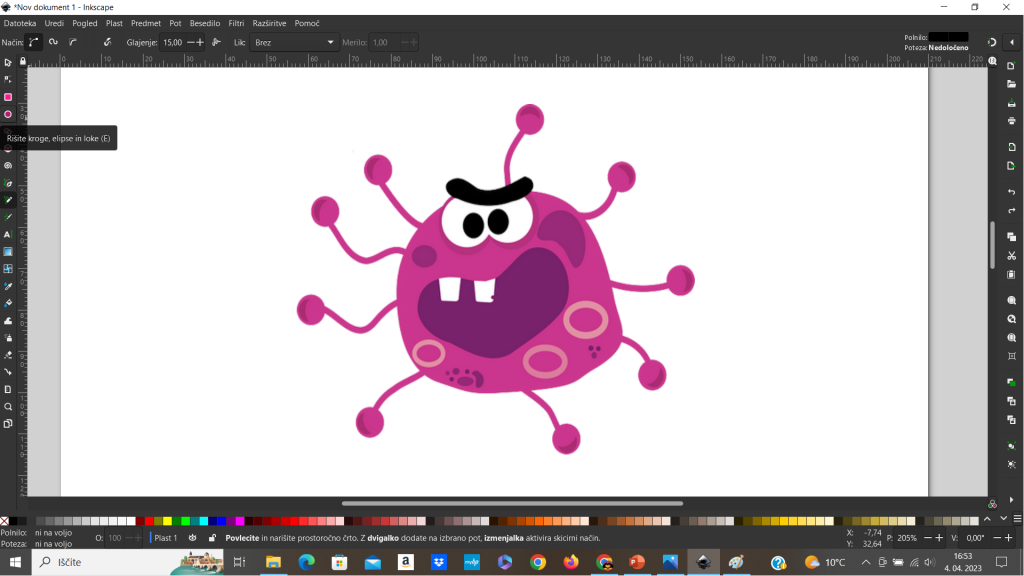Viewport: 1024px width, 576px height.
Task: Increase Glajenje smoothing with plus
Action: click(x=200, y=42)
